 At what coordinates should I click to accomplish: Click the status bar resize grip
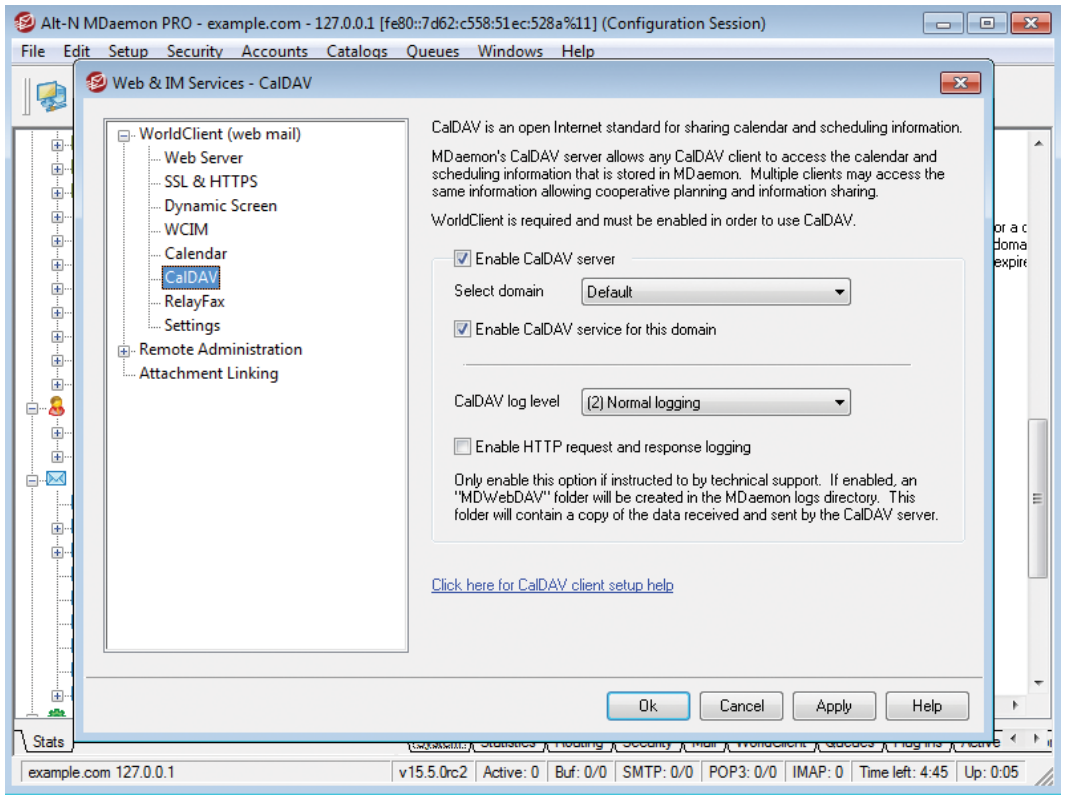(x=1043, y=776)
